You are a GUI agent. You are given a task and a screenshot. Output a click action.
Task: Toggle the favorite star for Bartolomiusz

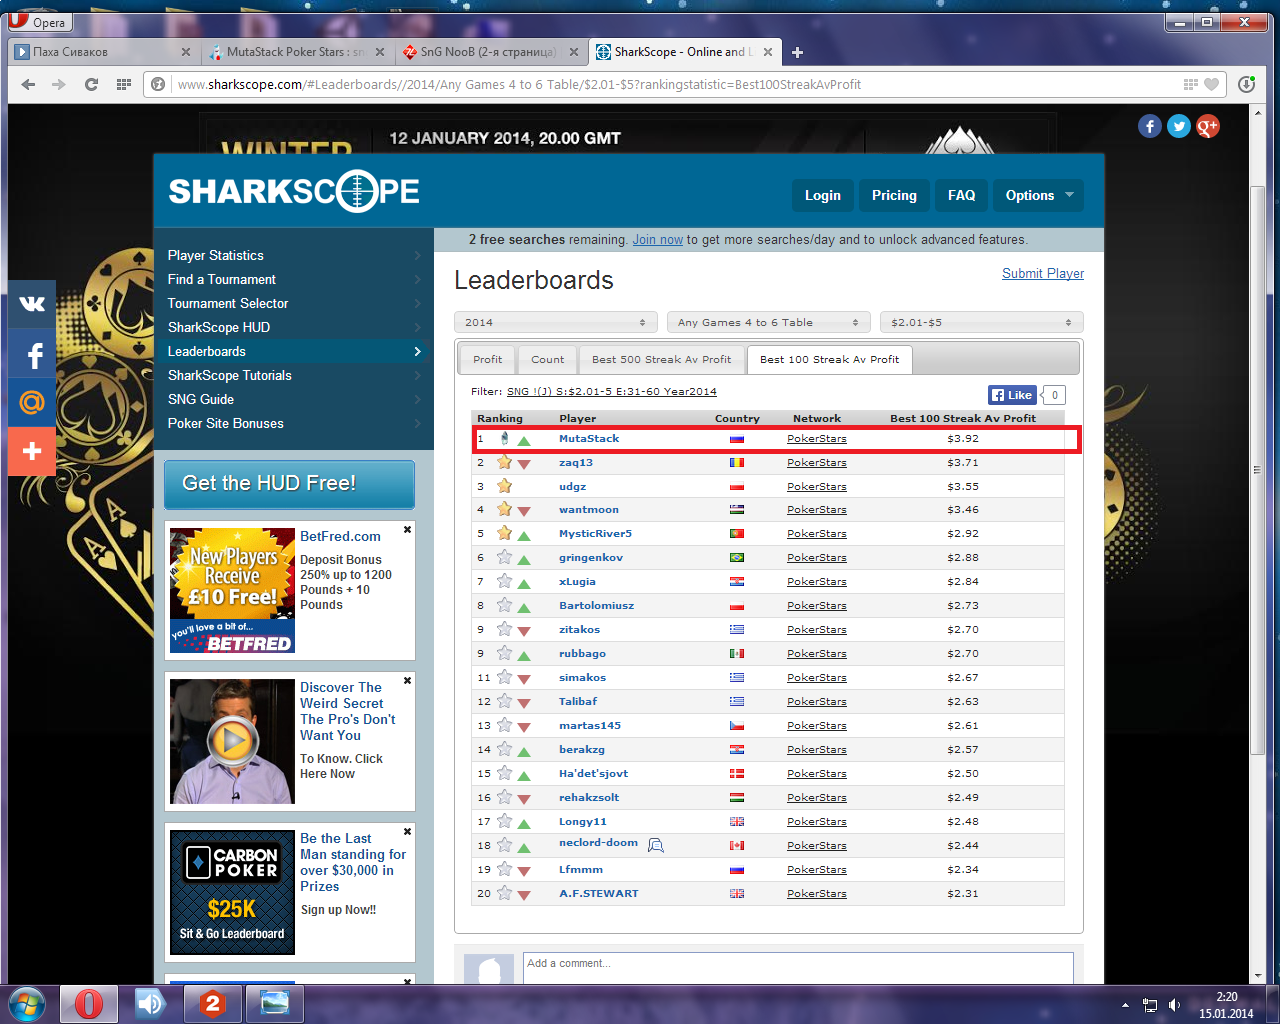505,605
